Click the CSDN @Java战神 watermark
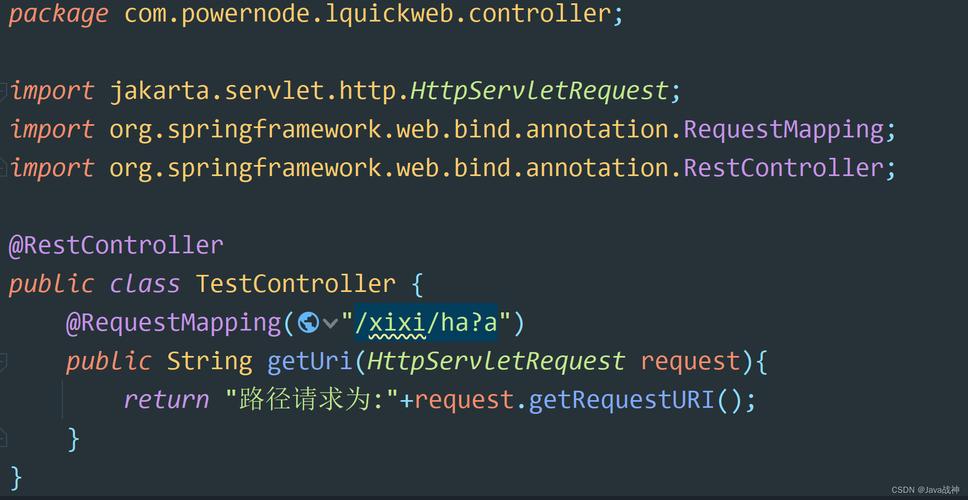This screenshot has width=968, height=500. click(925, 490)
